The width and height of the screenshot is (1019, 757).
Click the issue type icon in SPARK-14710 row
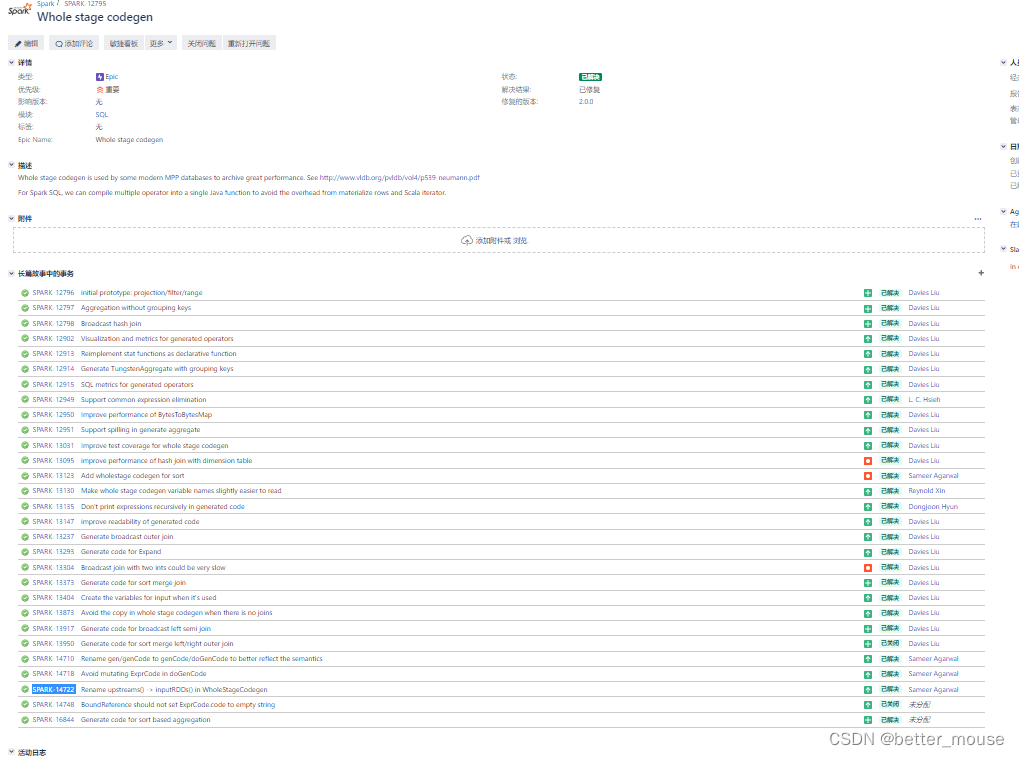tap(868, 659)
